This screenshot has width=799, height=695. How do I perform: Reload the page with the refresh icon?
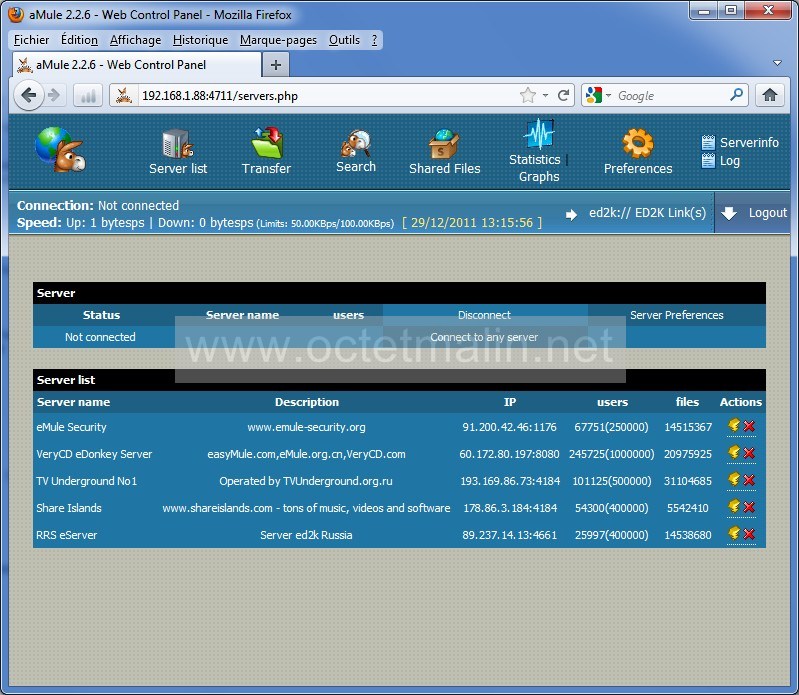[563, 95]
